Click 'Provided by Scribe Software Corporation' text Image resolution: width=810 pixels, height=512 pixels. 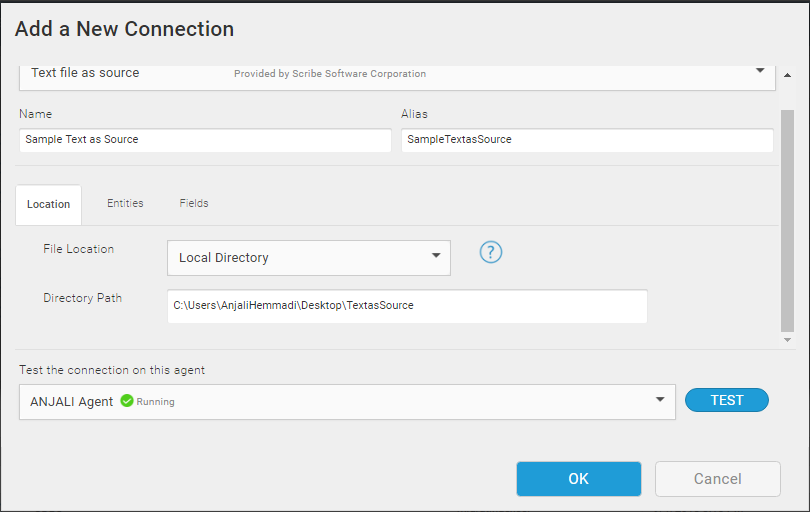pos(330,74)
